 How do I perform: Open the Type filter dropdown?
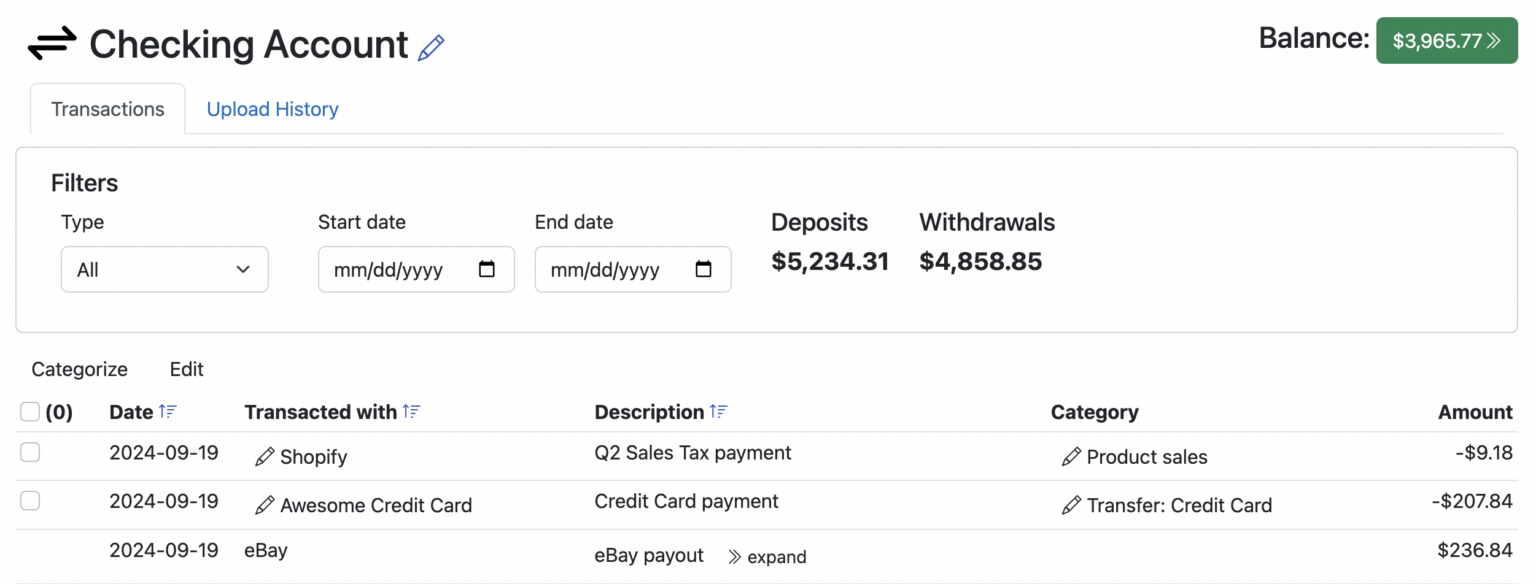(164, 269)
